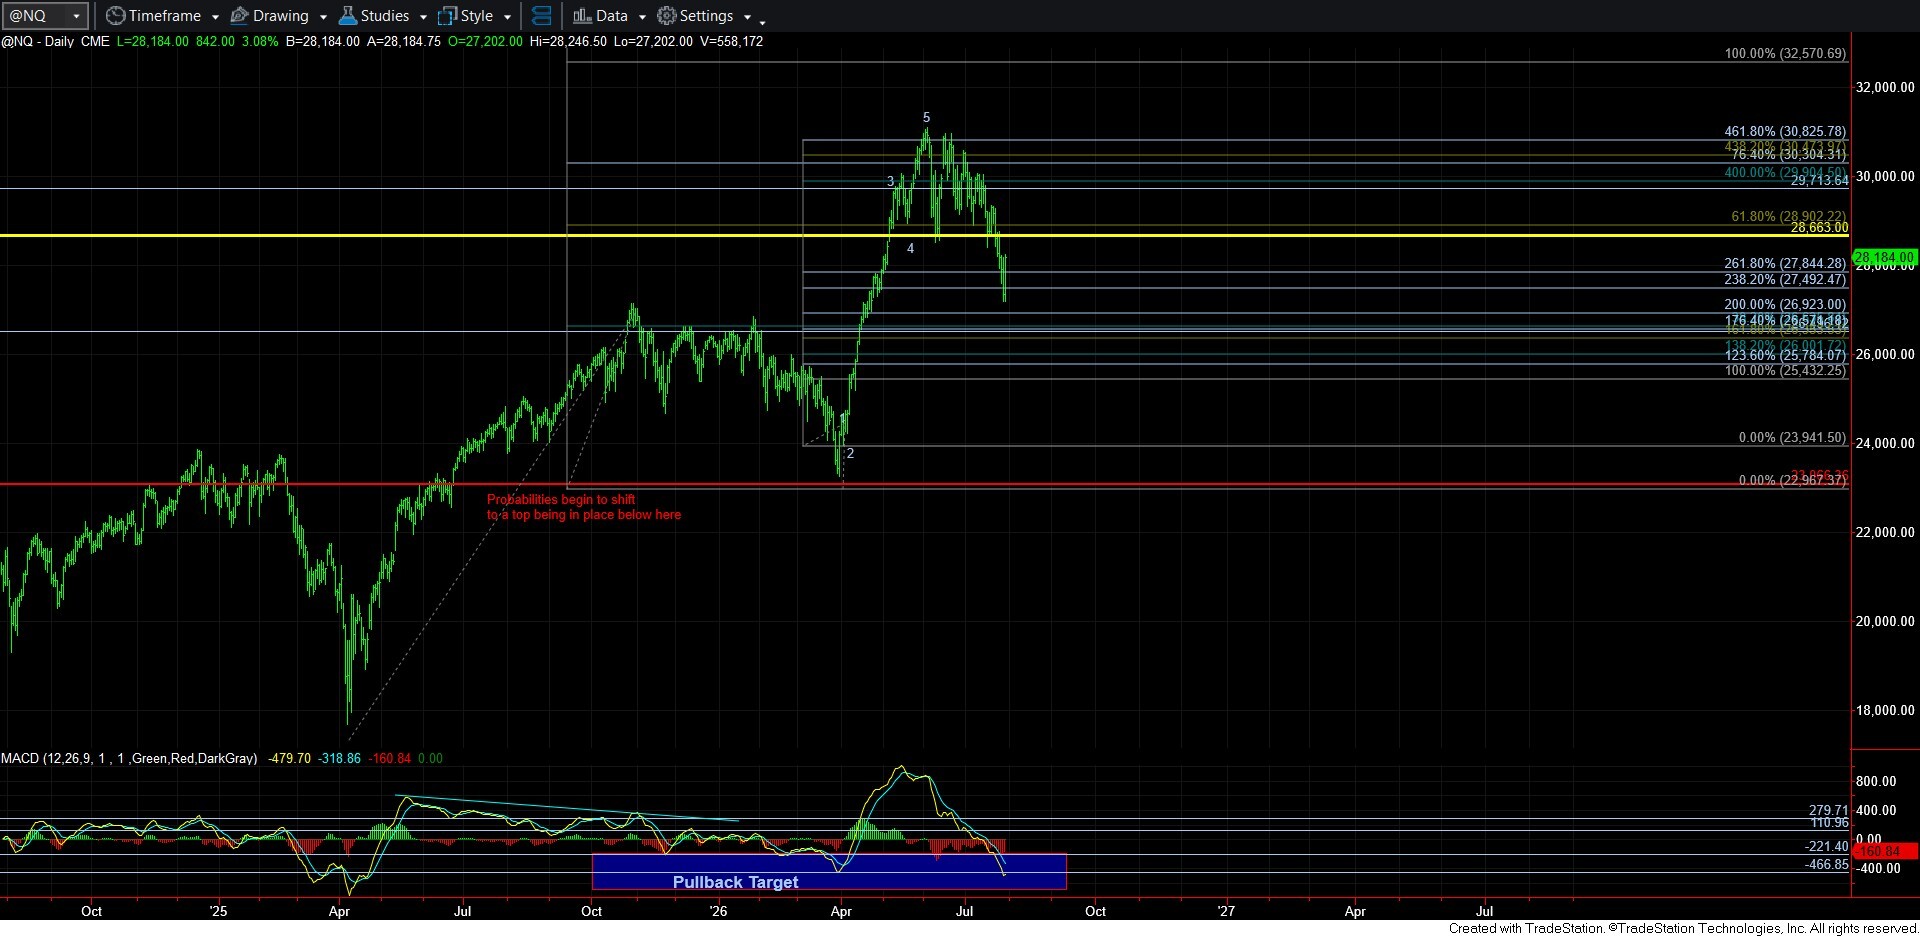The image size is (1920, 936).
Task: Expand the Data dropdown arrow
Action: coord(642,17)
